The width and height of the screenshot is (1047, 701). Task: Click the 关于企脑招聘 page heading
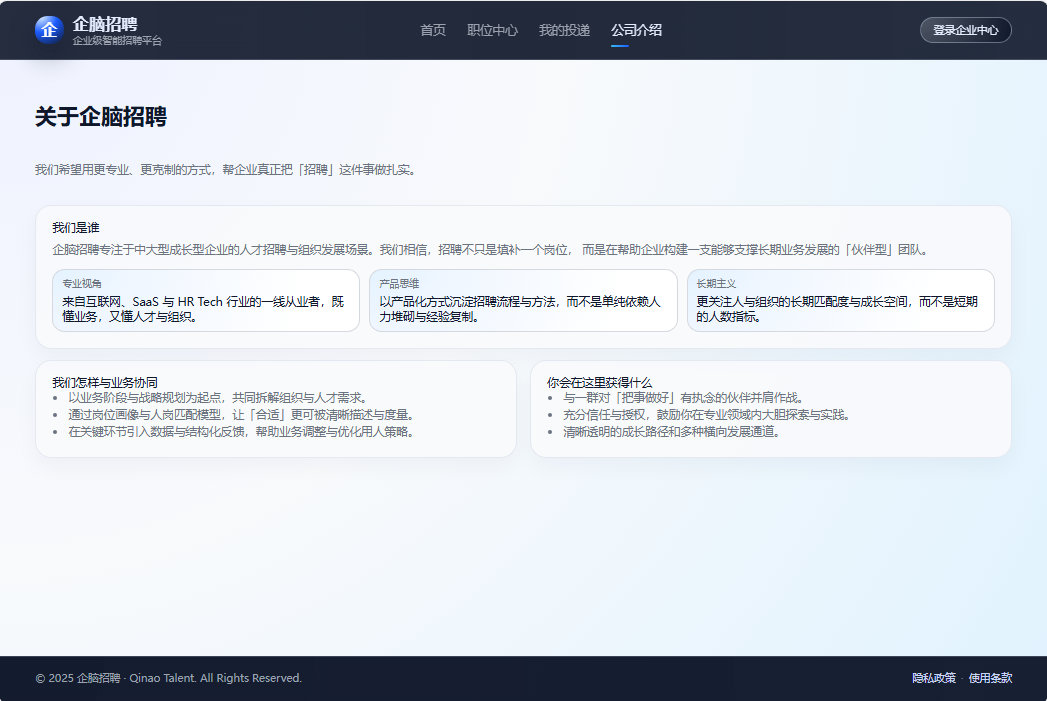[x=101, y=117]
